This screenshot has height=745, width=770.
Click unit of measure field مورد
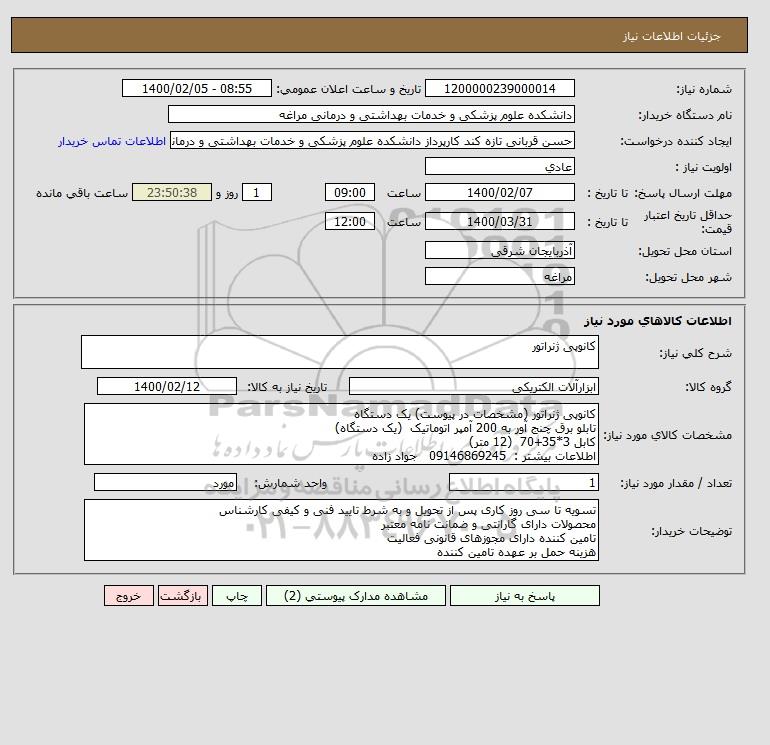[x=165, y=482]
